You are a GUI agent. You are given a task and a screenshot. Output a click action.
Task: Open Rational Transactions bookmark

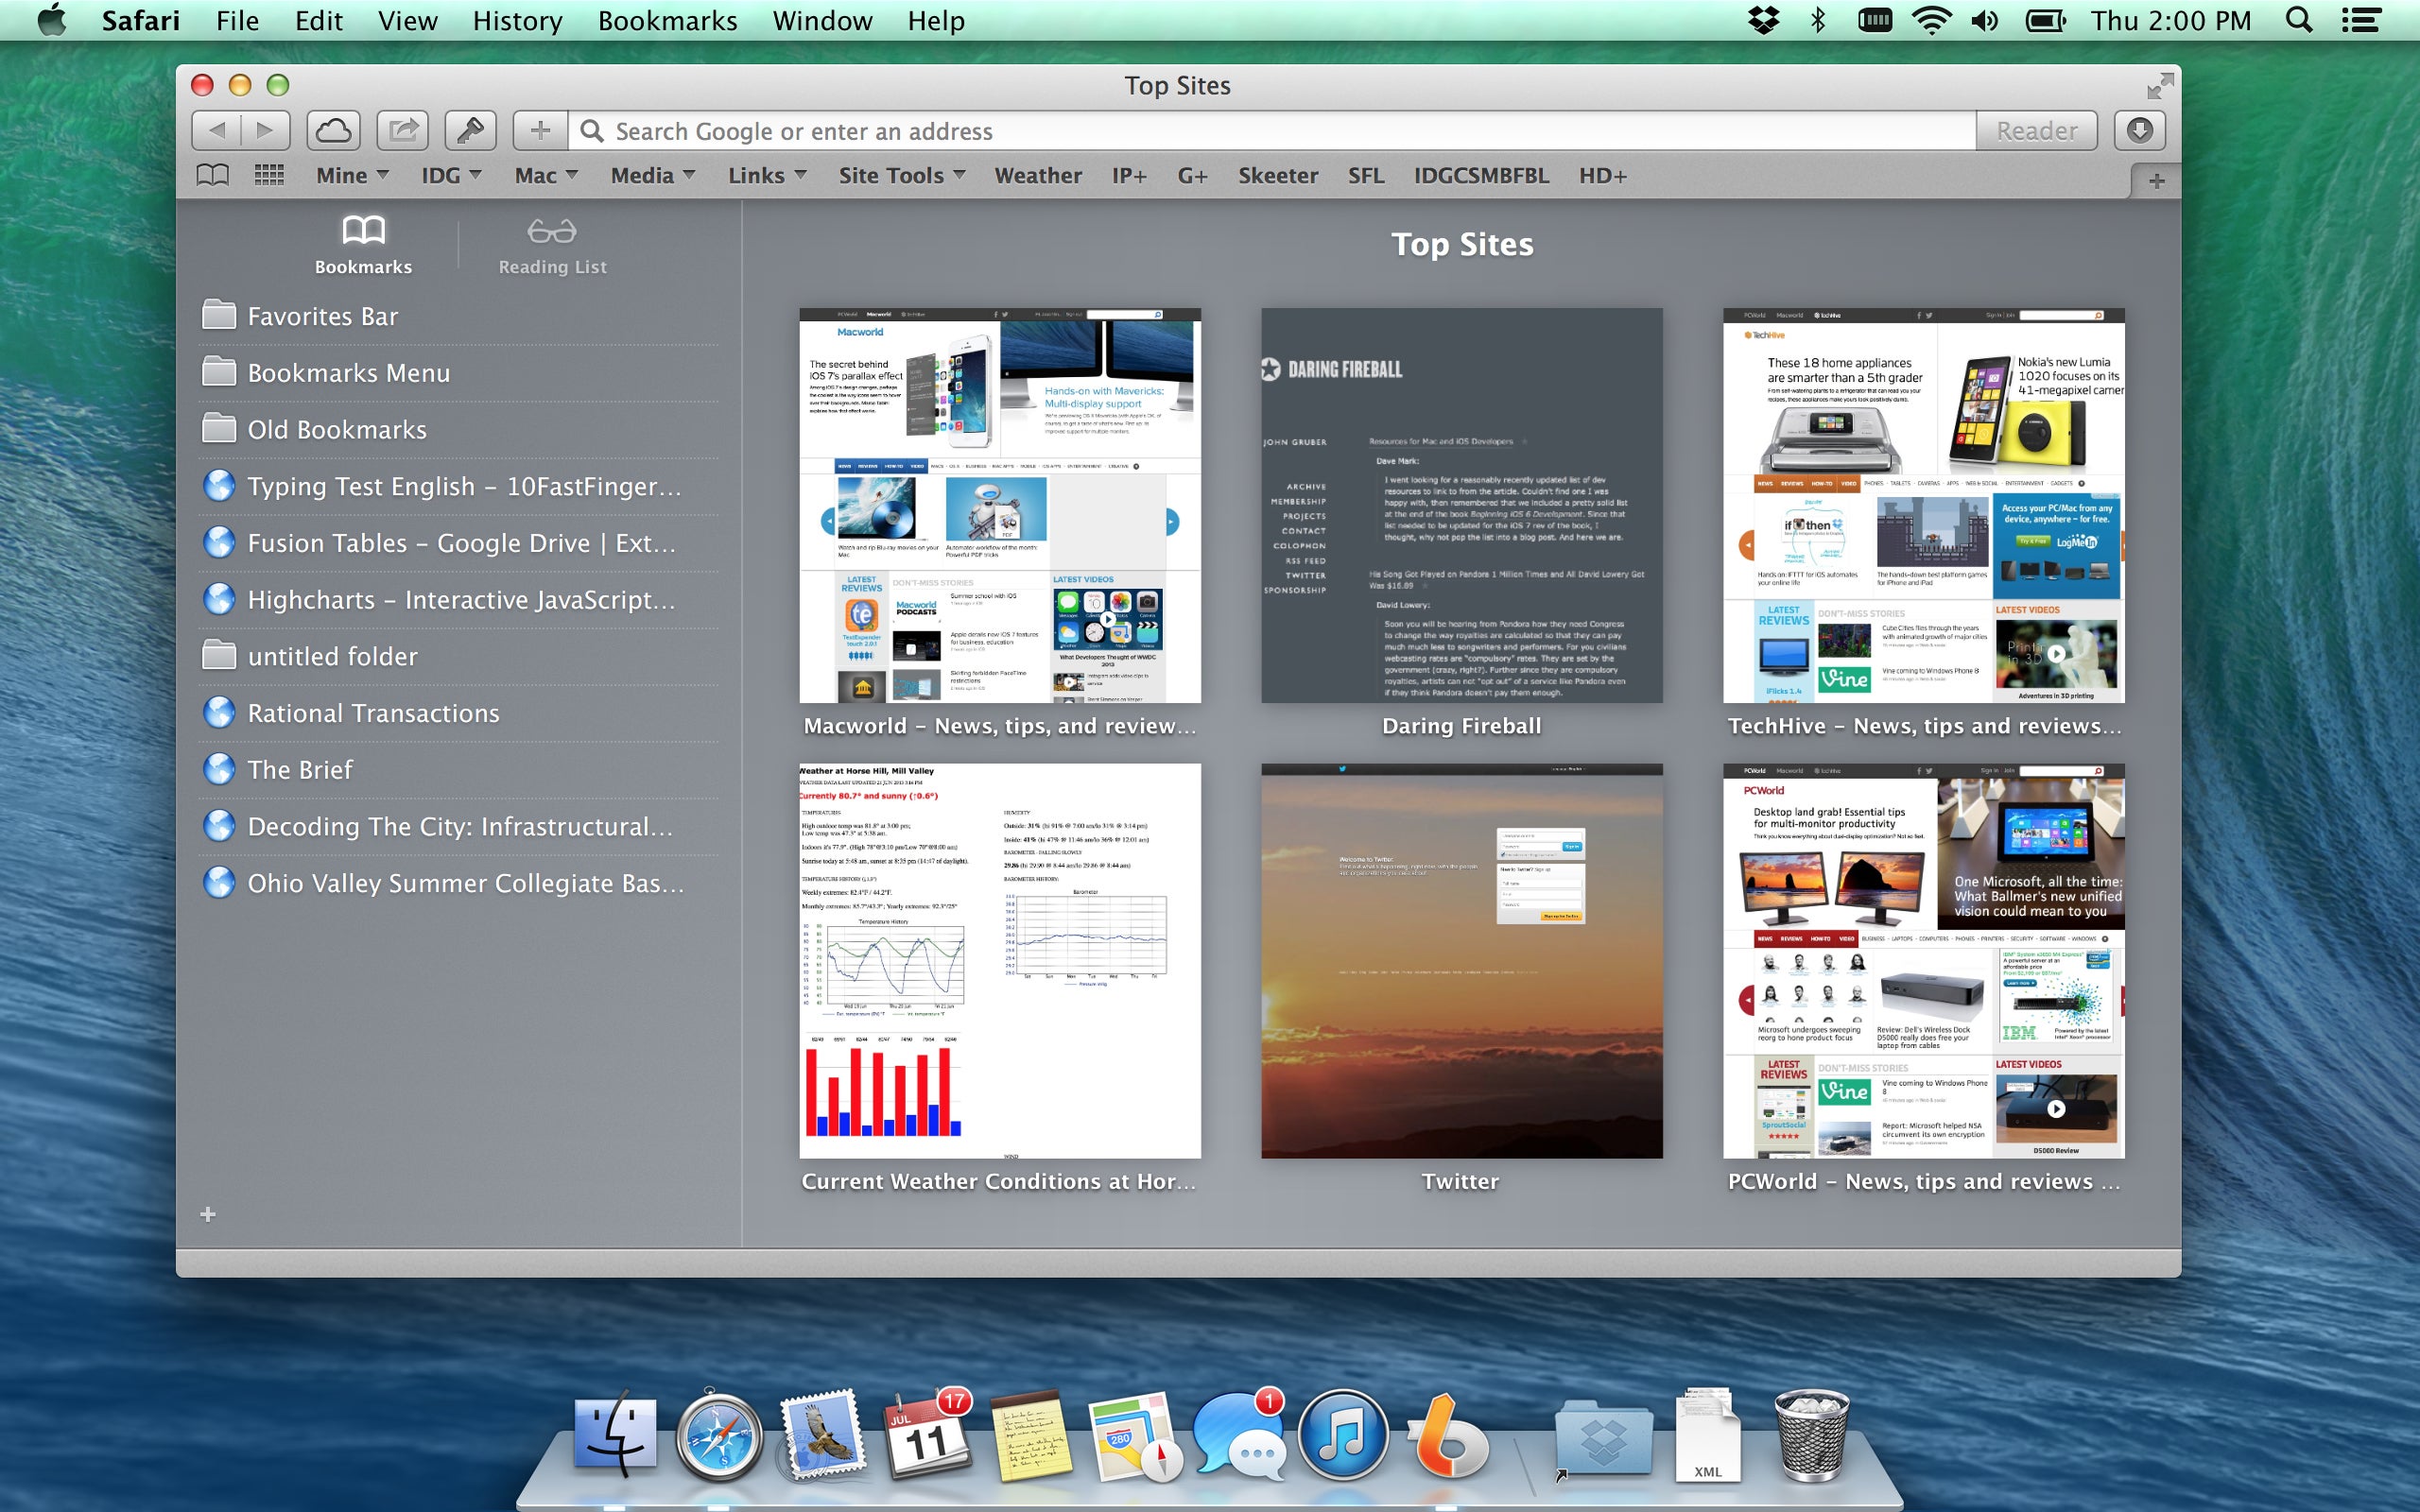coord(458,713)
